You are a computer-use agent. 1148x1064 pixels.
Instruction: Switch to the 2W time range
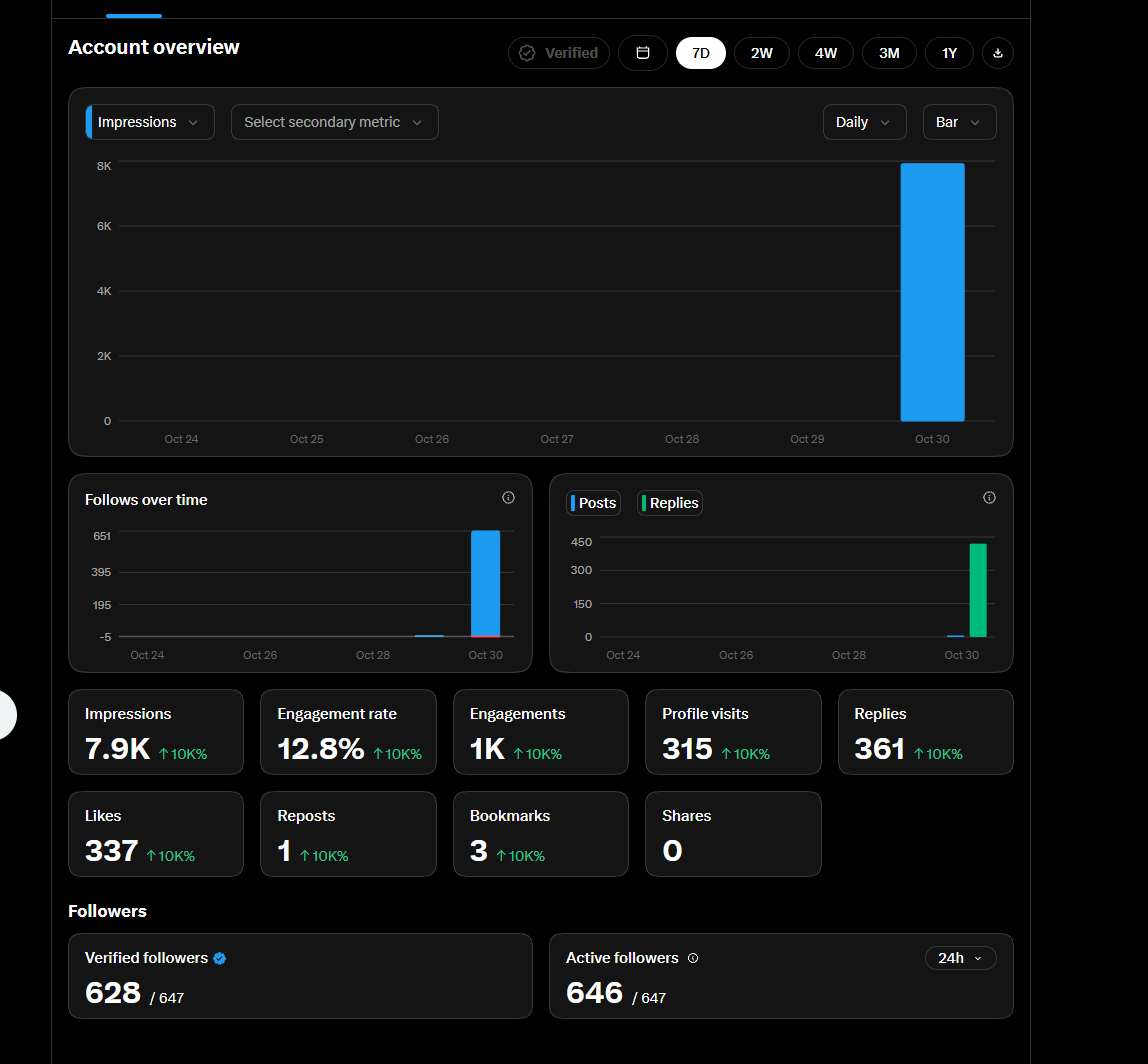point(761,53)
